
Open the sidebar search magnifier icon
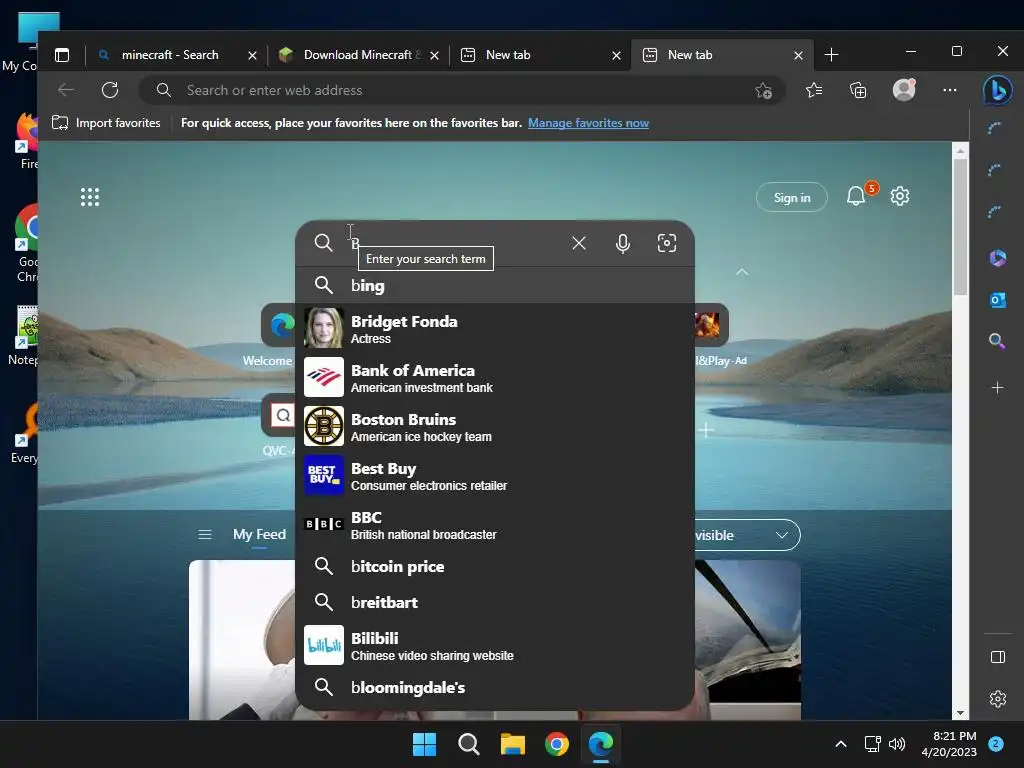coord(997,341)
